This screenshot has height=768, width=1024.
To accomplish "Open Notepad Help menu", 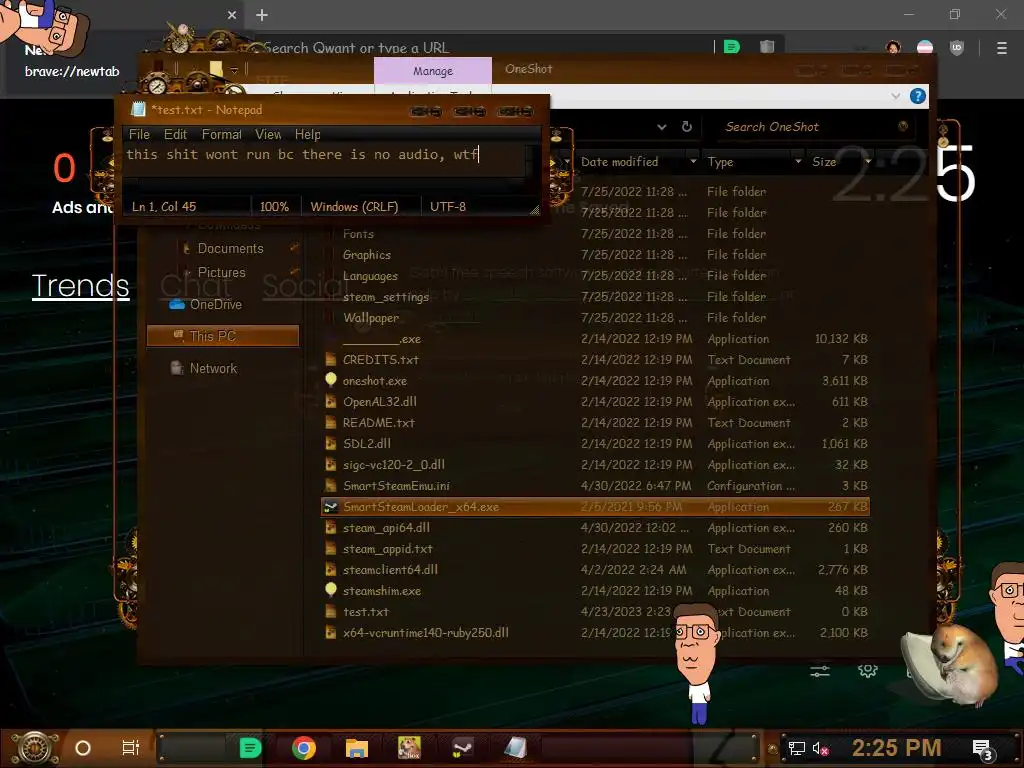I will (307, 134).
